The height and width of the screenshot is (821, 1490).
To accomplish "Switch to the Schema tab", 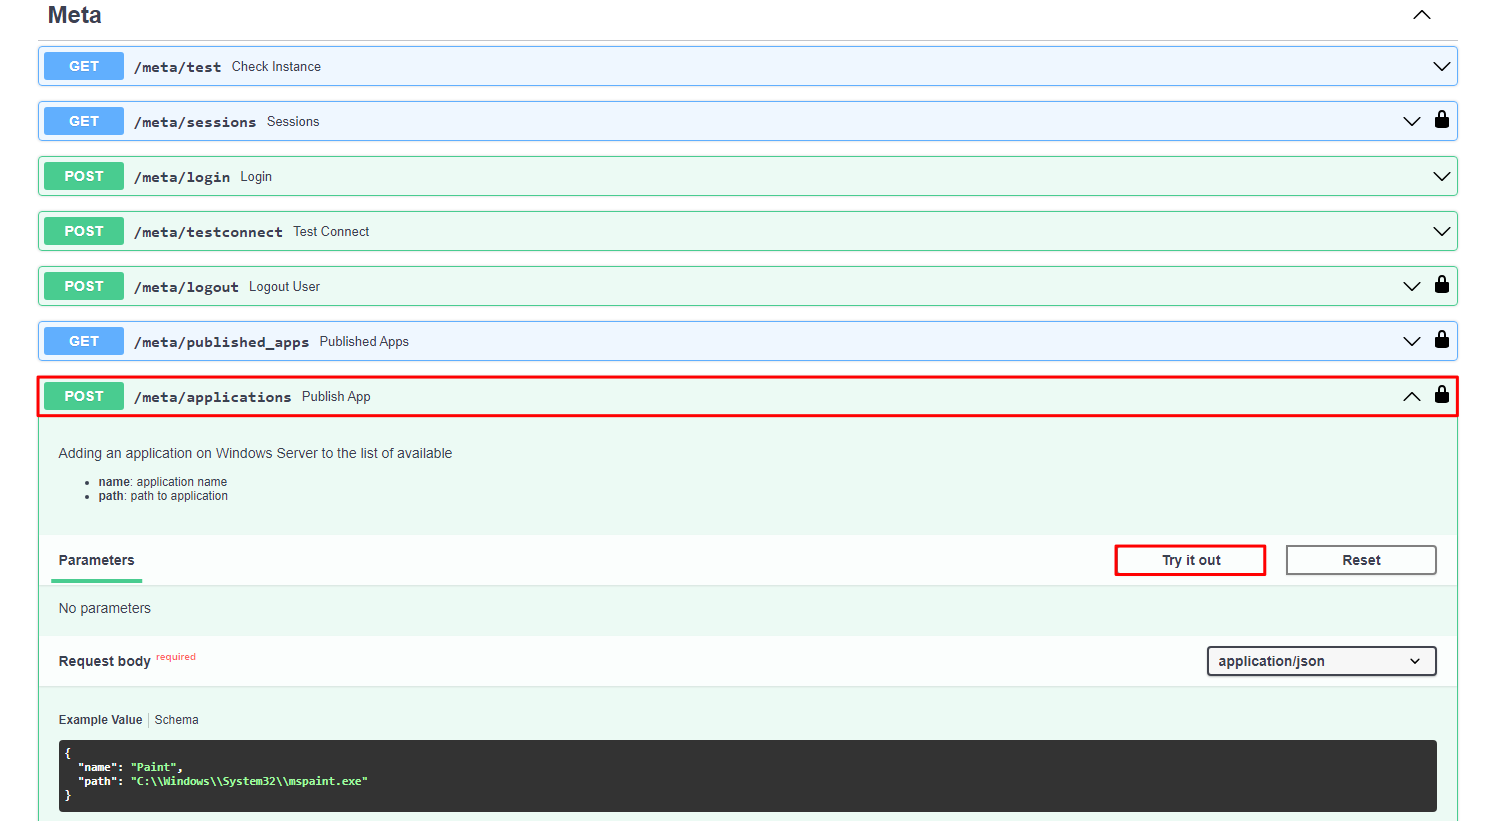I will click(176, 720).
